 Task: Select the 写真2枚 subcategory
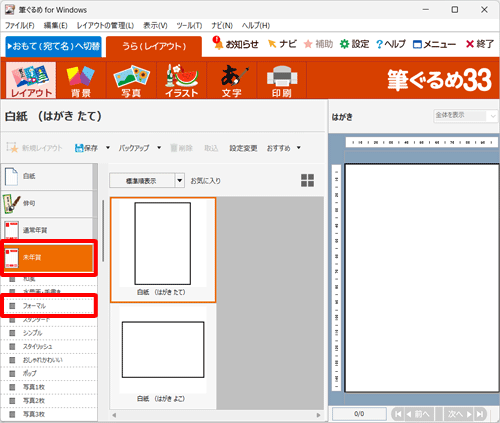pyautogui.click(x=49, y=400)
